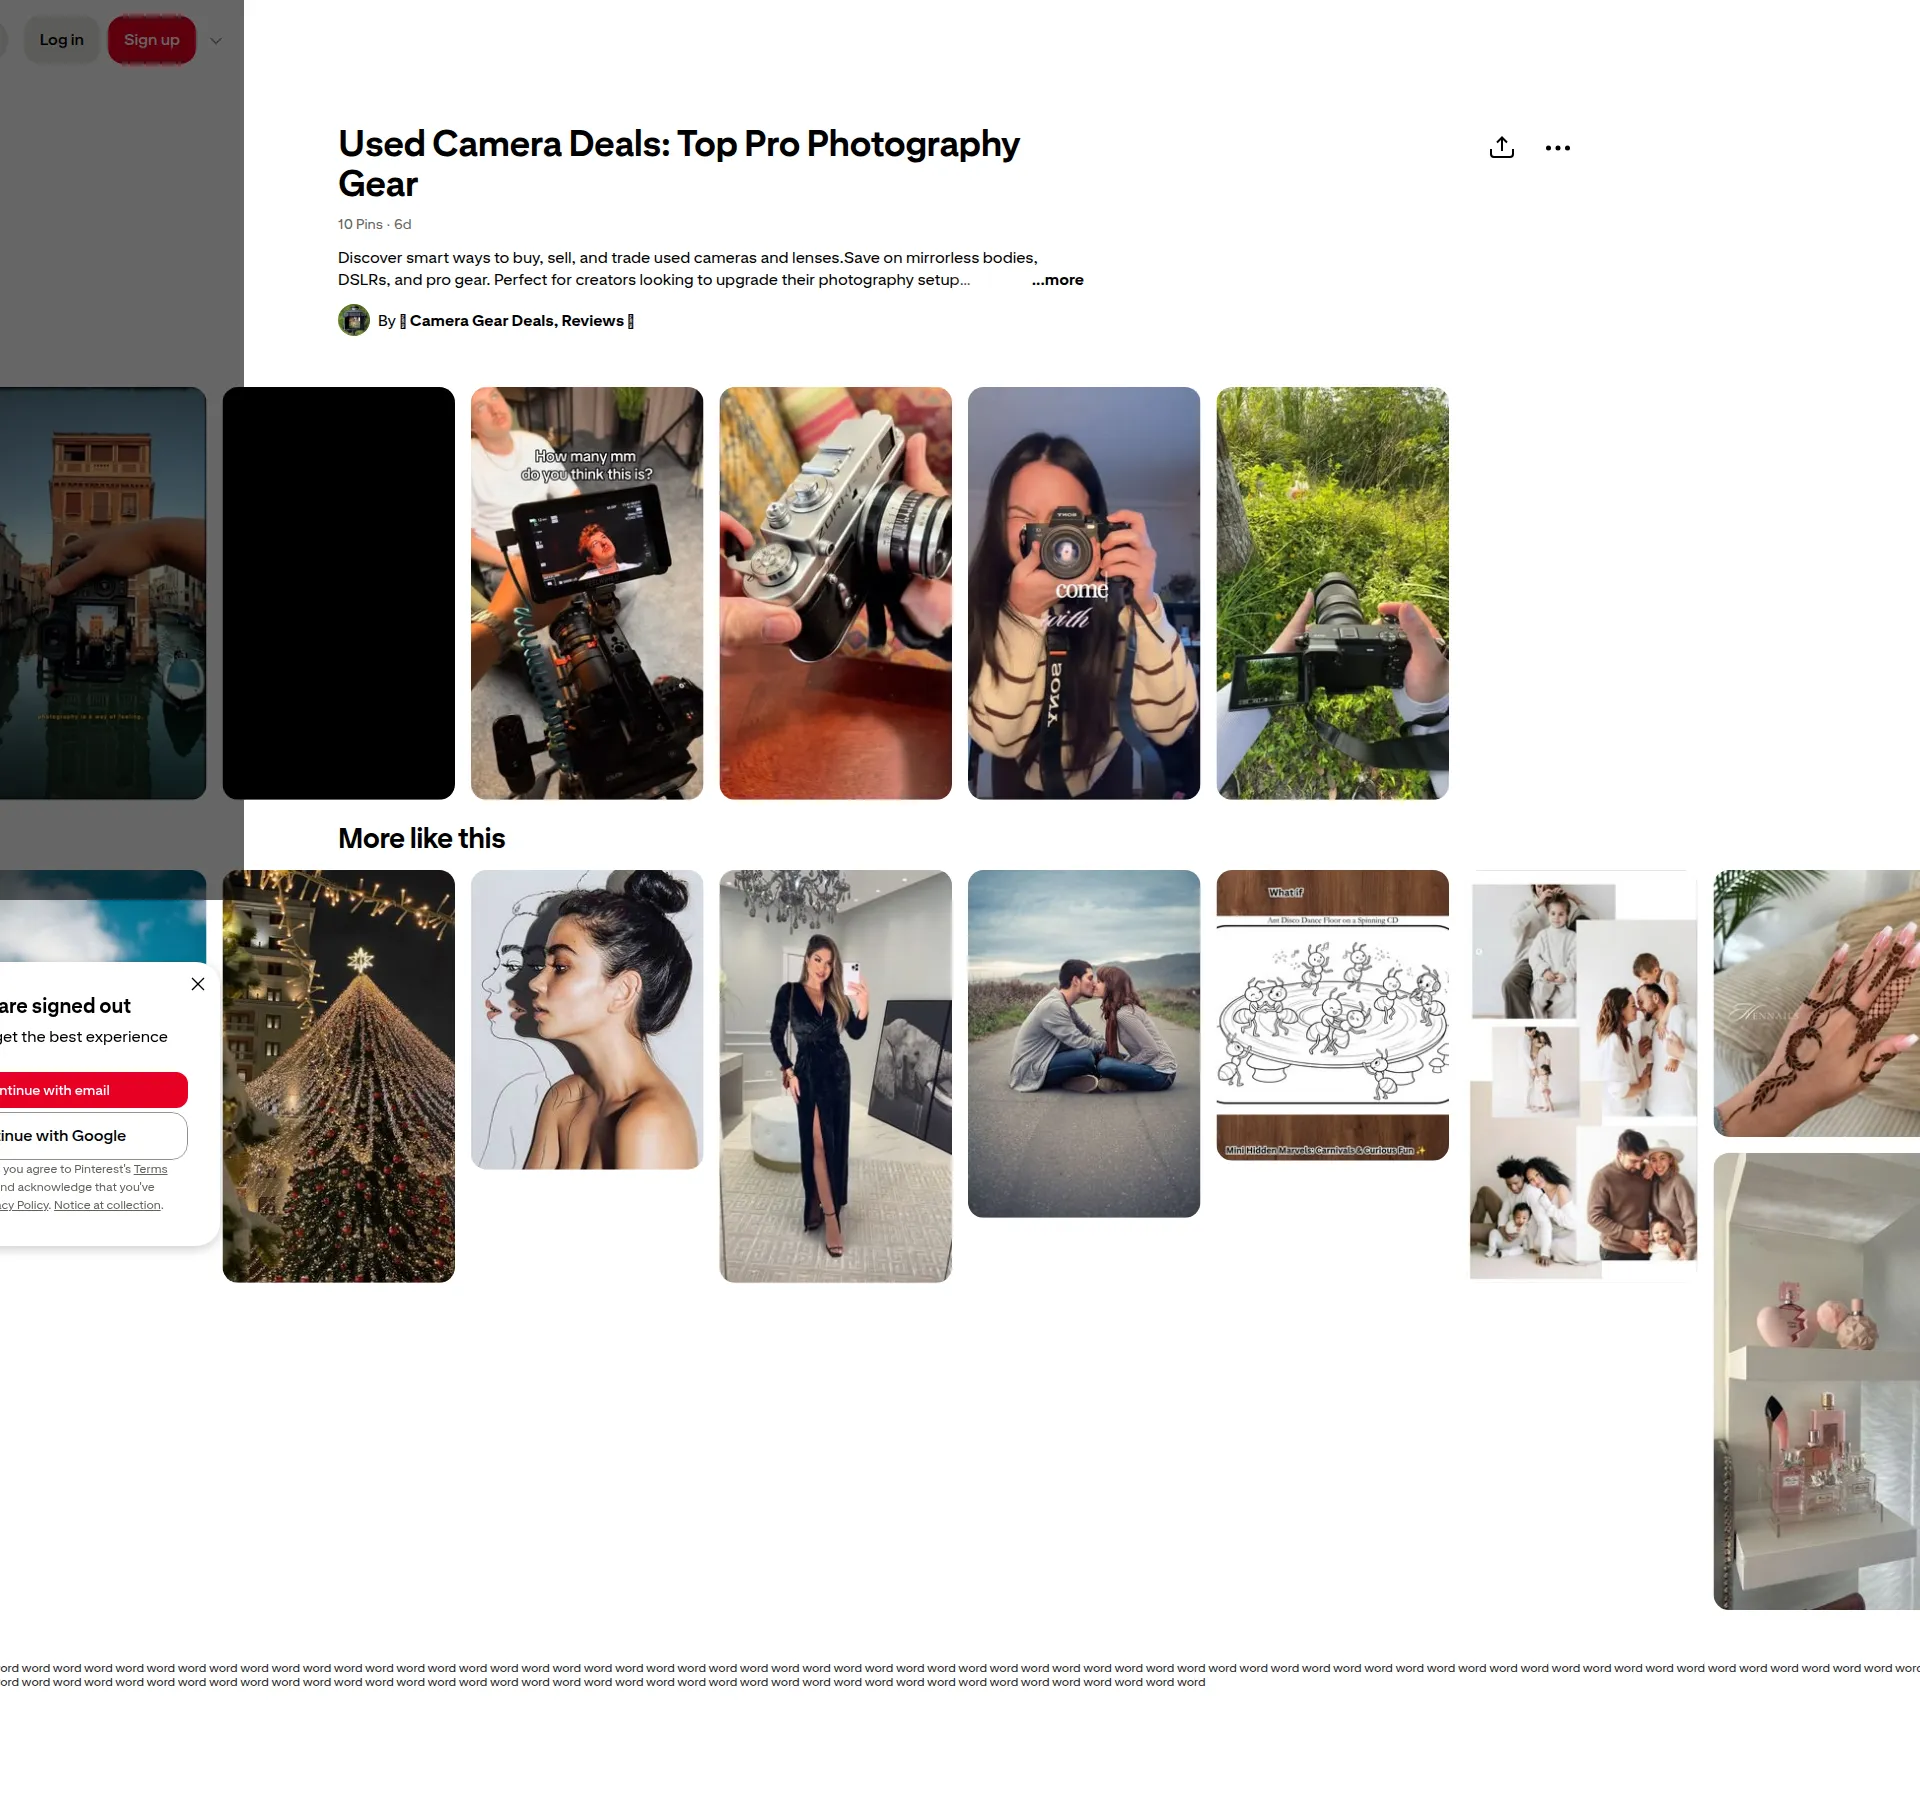The width and height of the screenshot is (1920, 1801).
Task: Click the 'are signed out' popup heading
Action: coord(65,1006)
